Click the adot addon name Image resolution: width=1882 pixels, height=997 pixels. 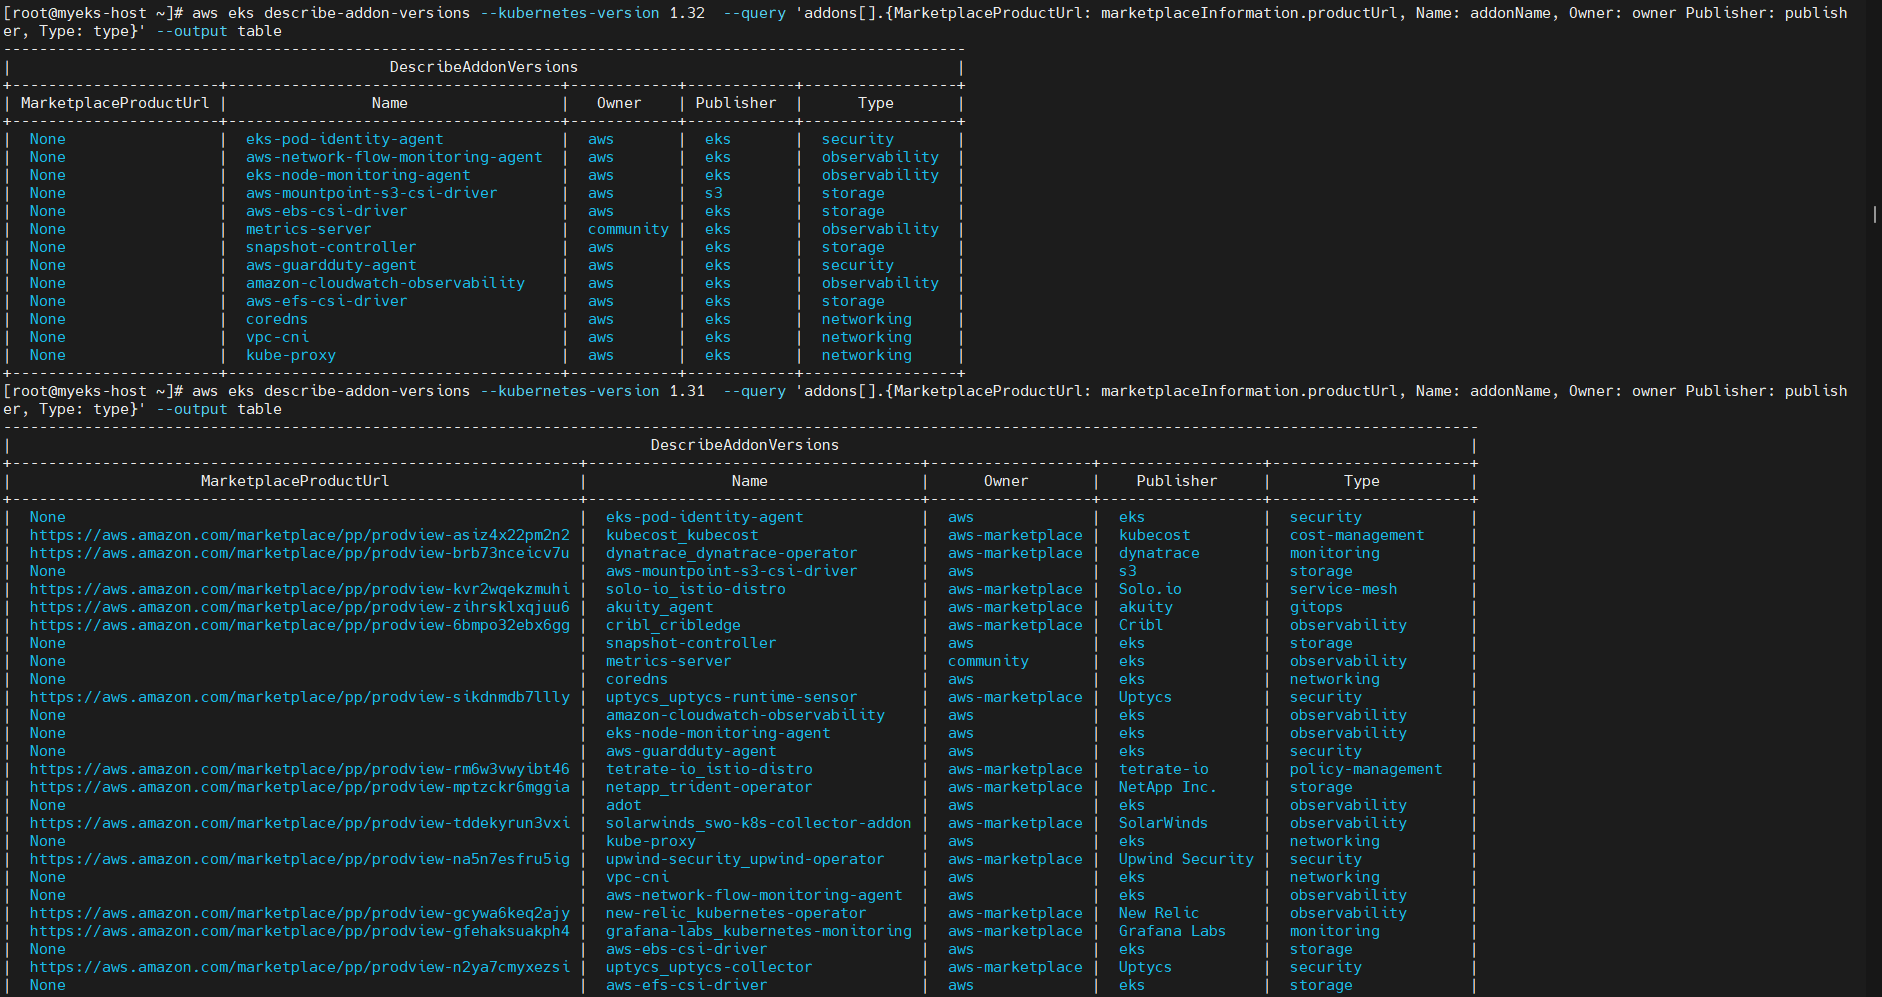[623, 805]
